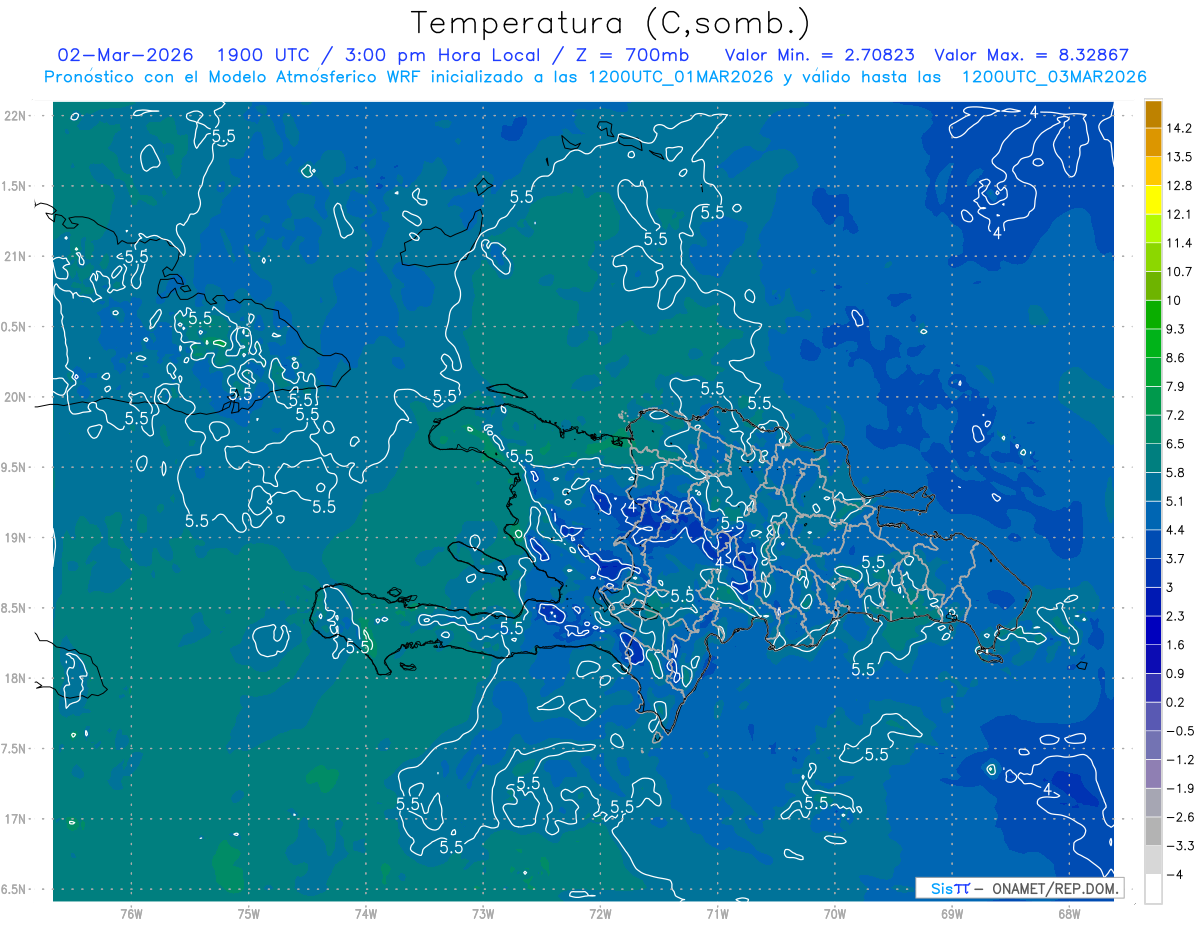Pick teal swatch between 6.5 and 5.8
Screen dimensions: 1200x927
click(1153, 458)
